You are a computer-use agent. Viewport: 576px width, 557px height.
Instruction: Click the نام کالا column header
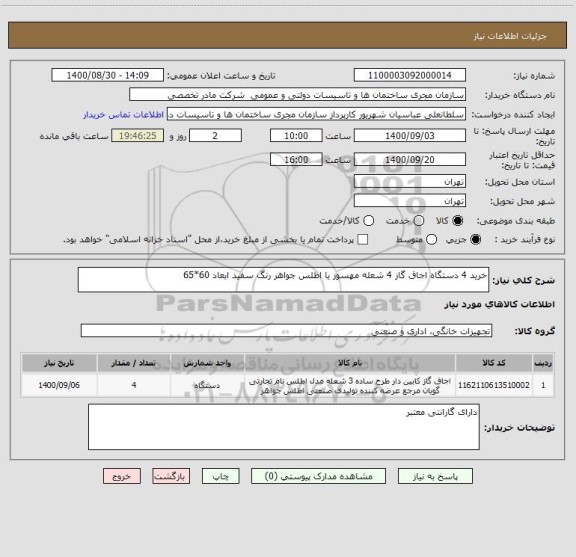[x=350, y=363]
